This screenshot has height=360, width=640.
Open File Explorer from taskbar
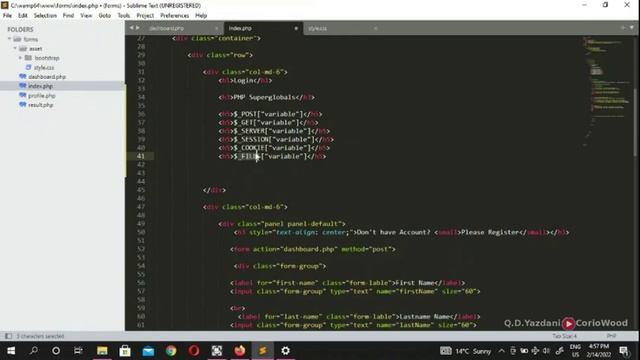pyautogui.click(x=102, y=351)
